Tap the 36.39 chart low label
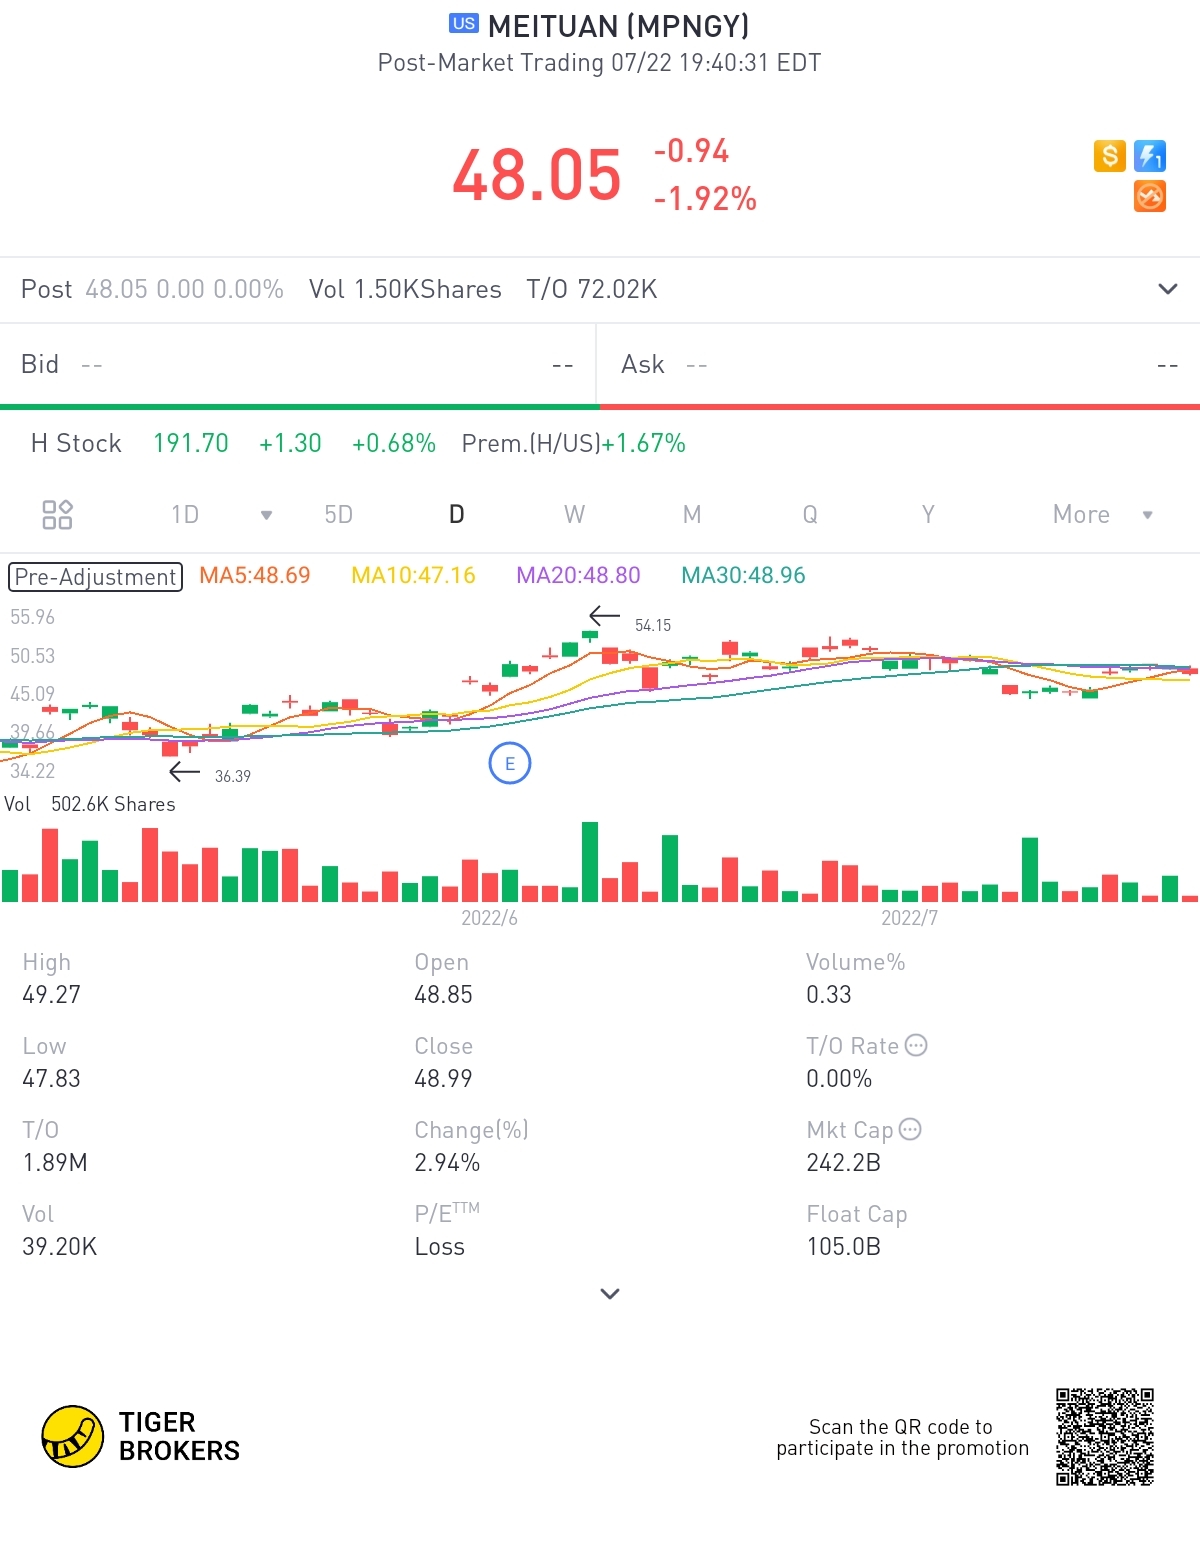The height and width of the screenshot is (1552, 1200). (233, 776)
